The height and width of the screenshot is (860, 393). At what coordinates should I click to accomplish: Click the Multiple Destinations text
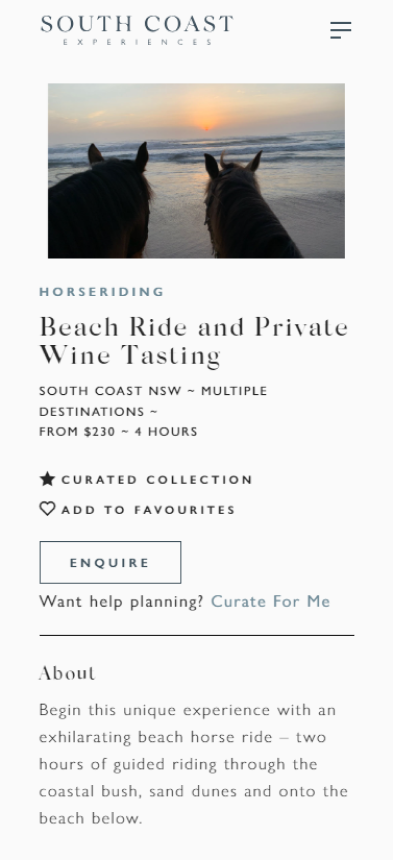(x=153, y=401)
